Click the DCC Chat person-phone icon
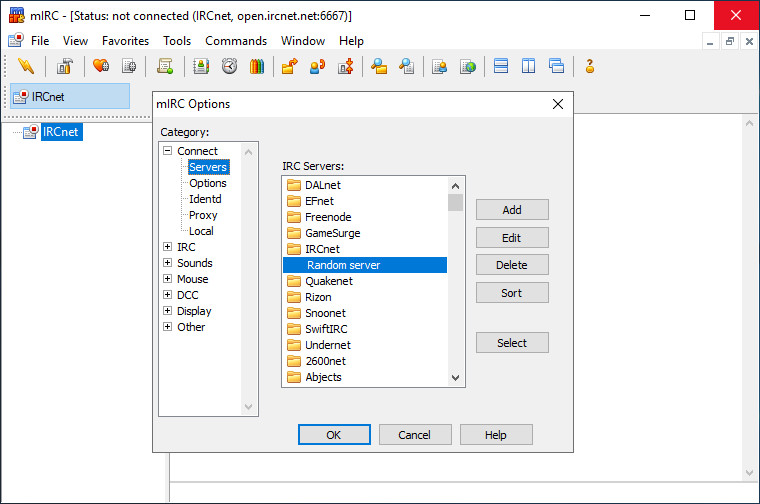This screenshot has height=504, width=760. (317, 66)
